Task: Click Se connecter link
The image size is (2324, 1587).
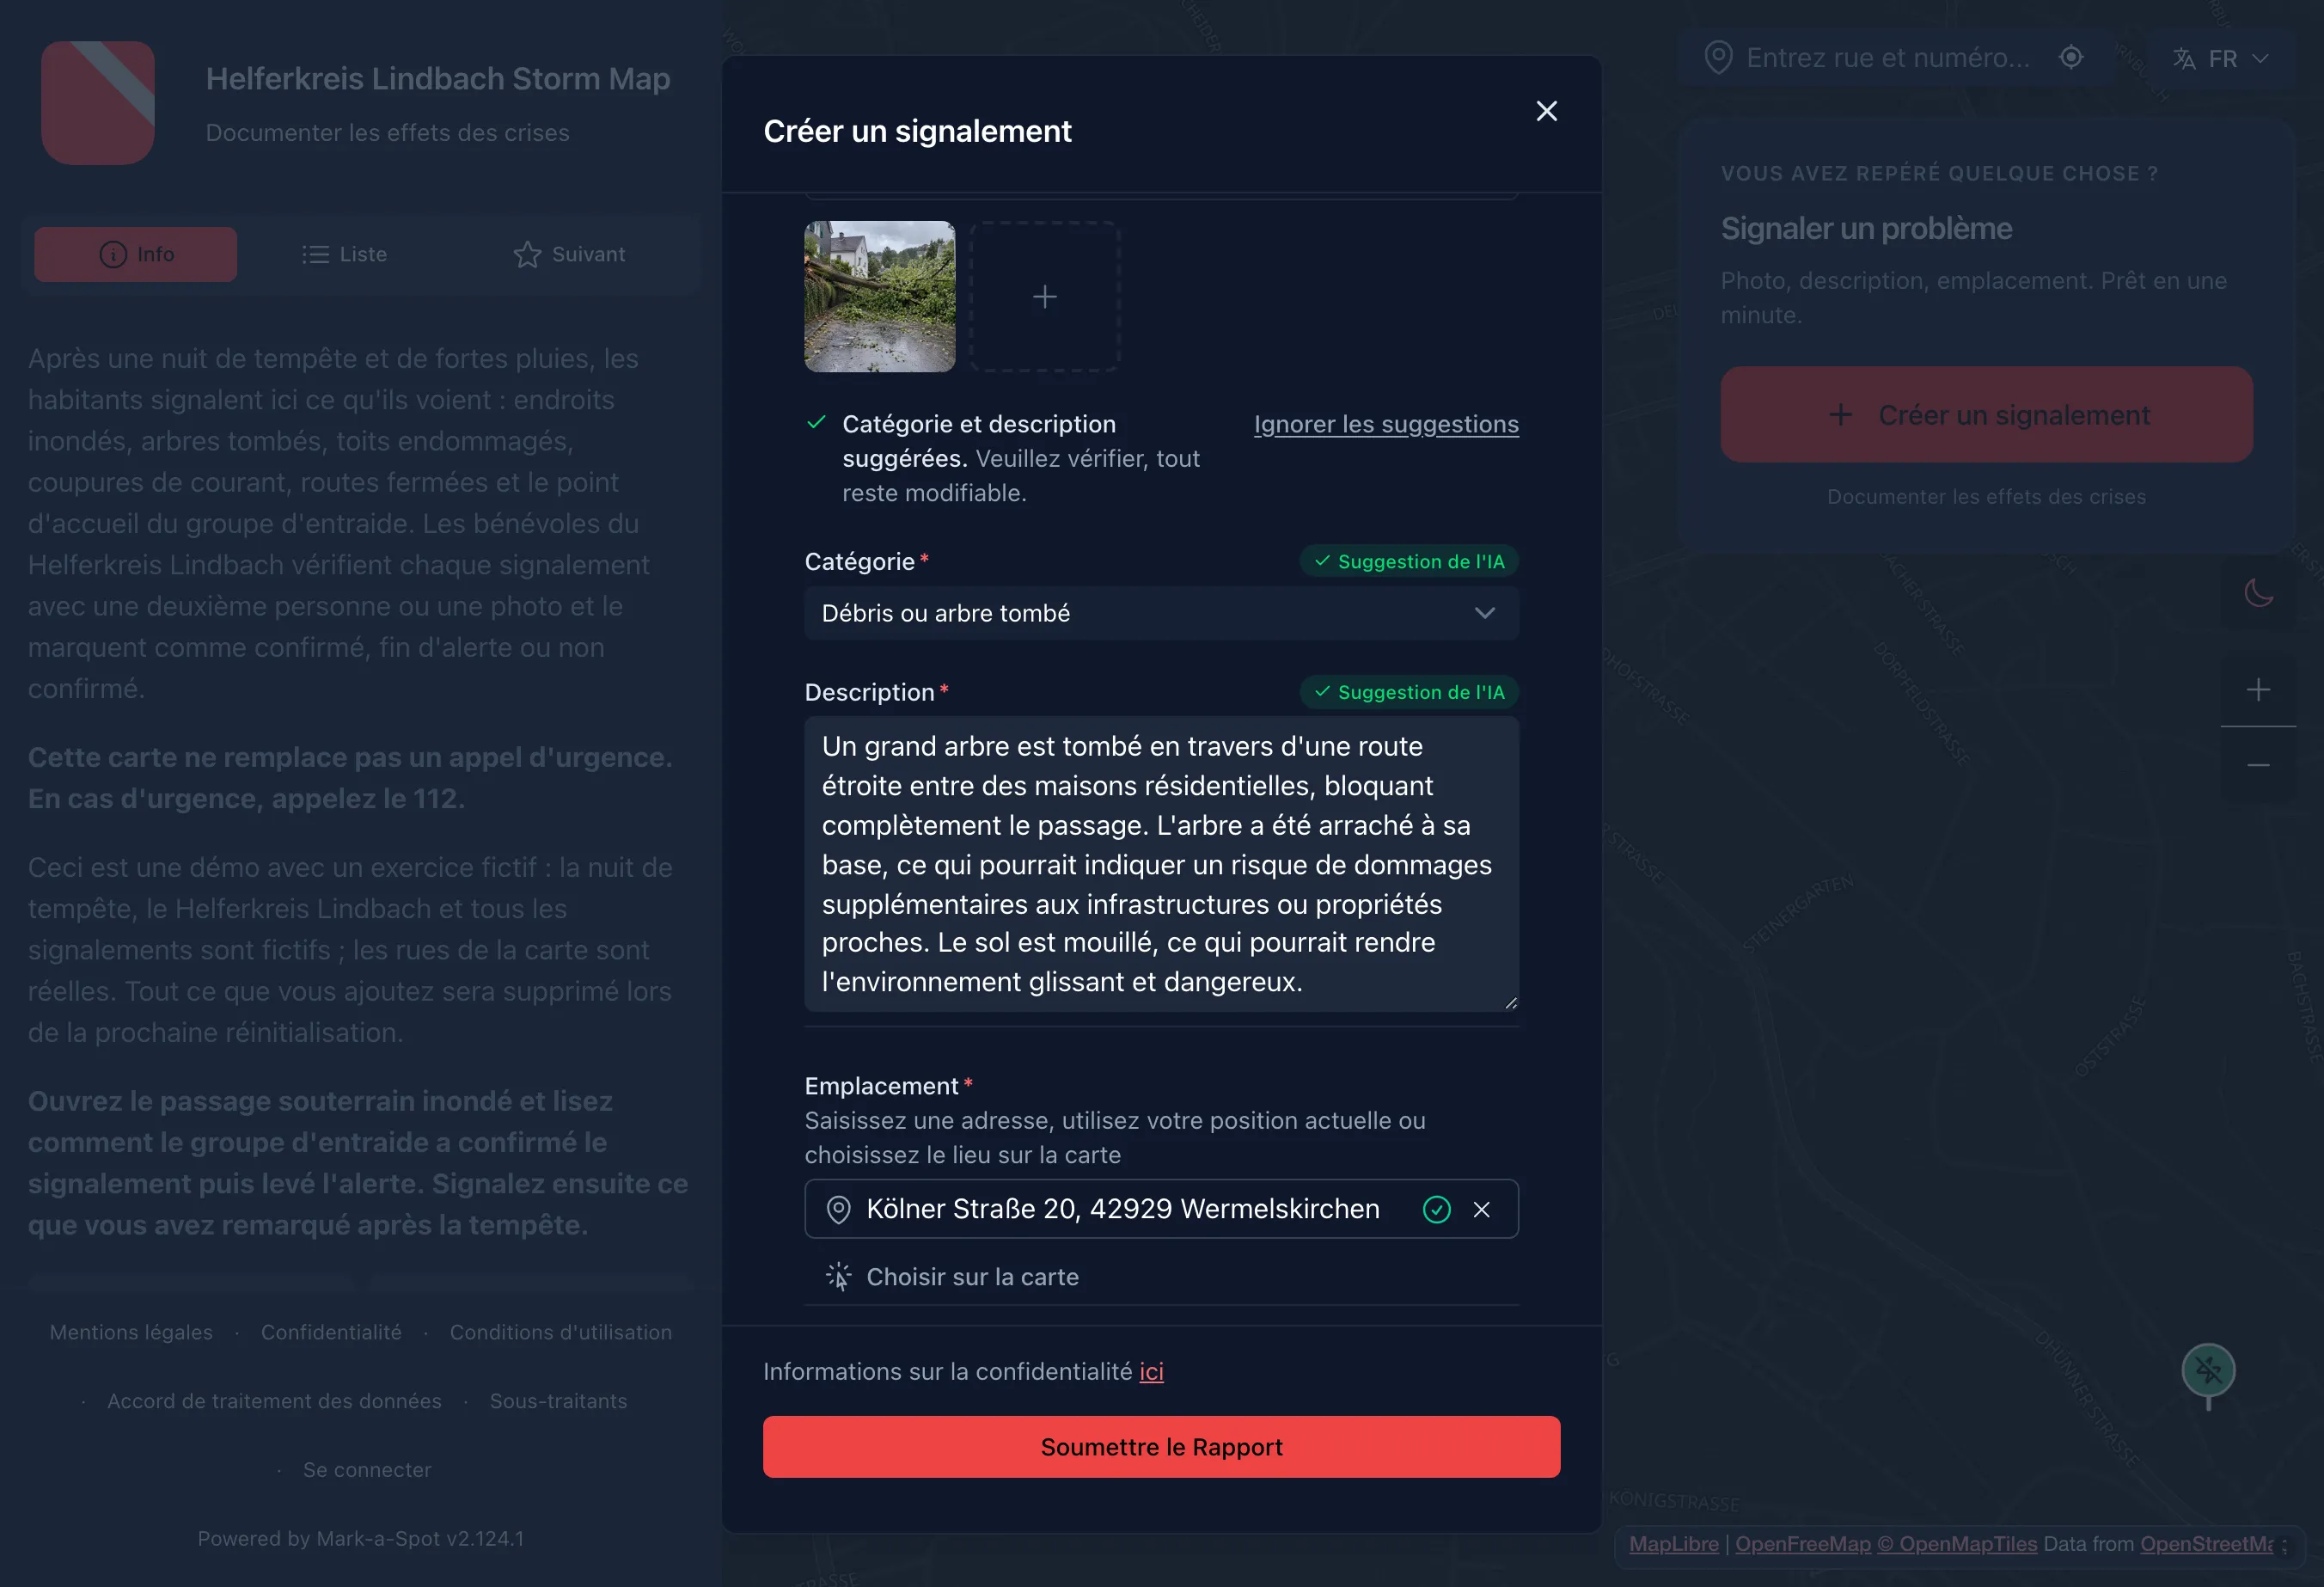Action: pyautogui.click(x=367, y=1470)
